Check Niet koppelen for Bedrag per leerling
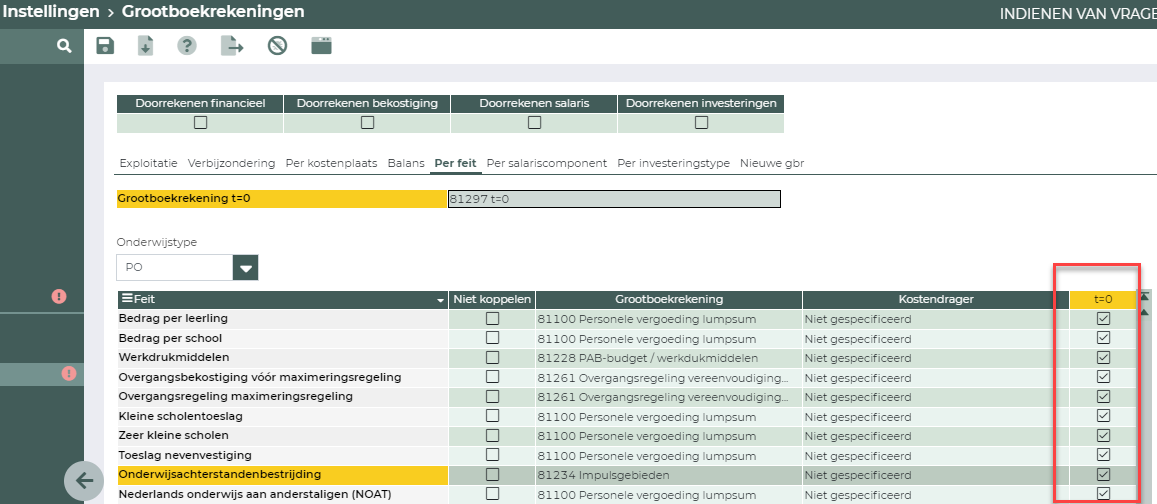Screen dimensions: 1157x504 pyautogui.click(x=492, y=319)
